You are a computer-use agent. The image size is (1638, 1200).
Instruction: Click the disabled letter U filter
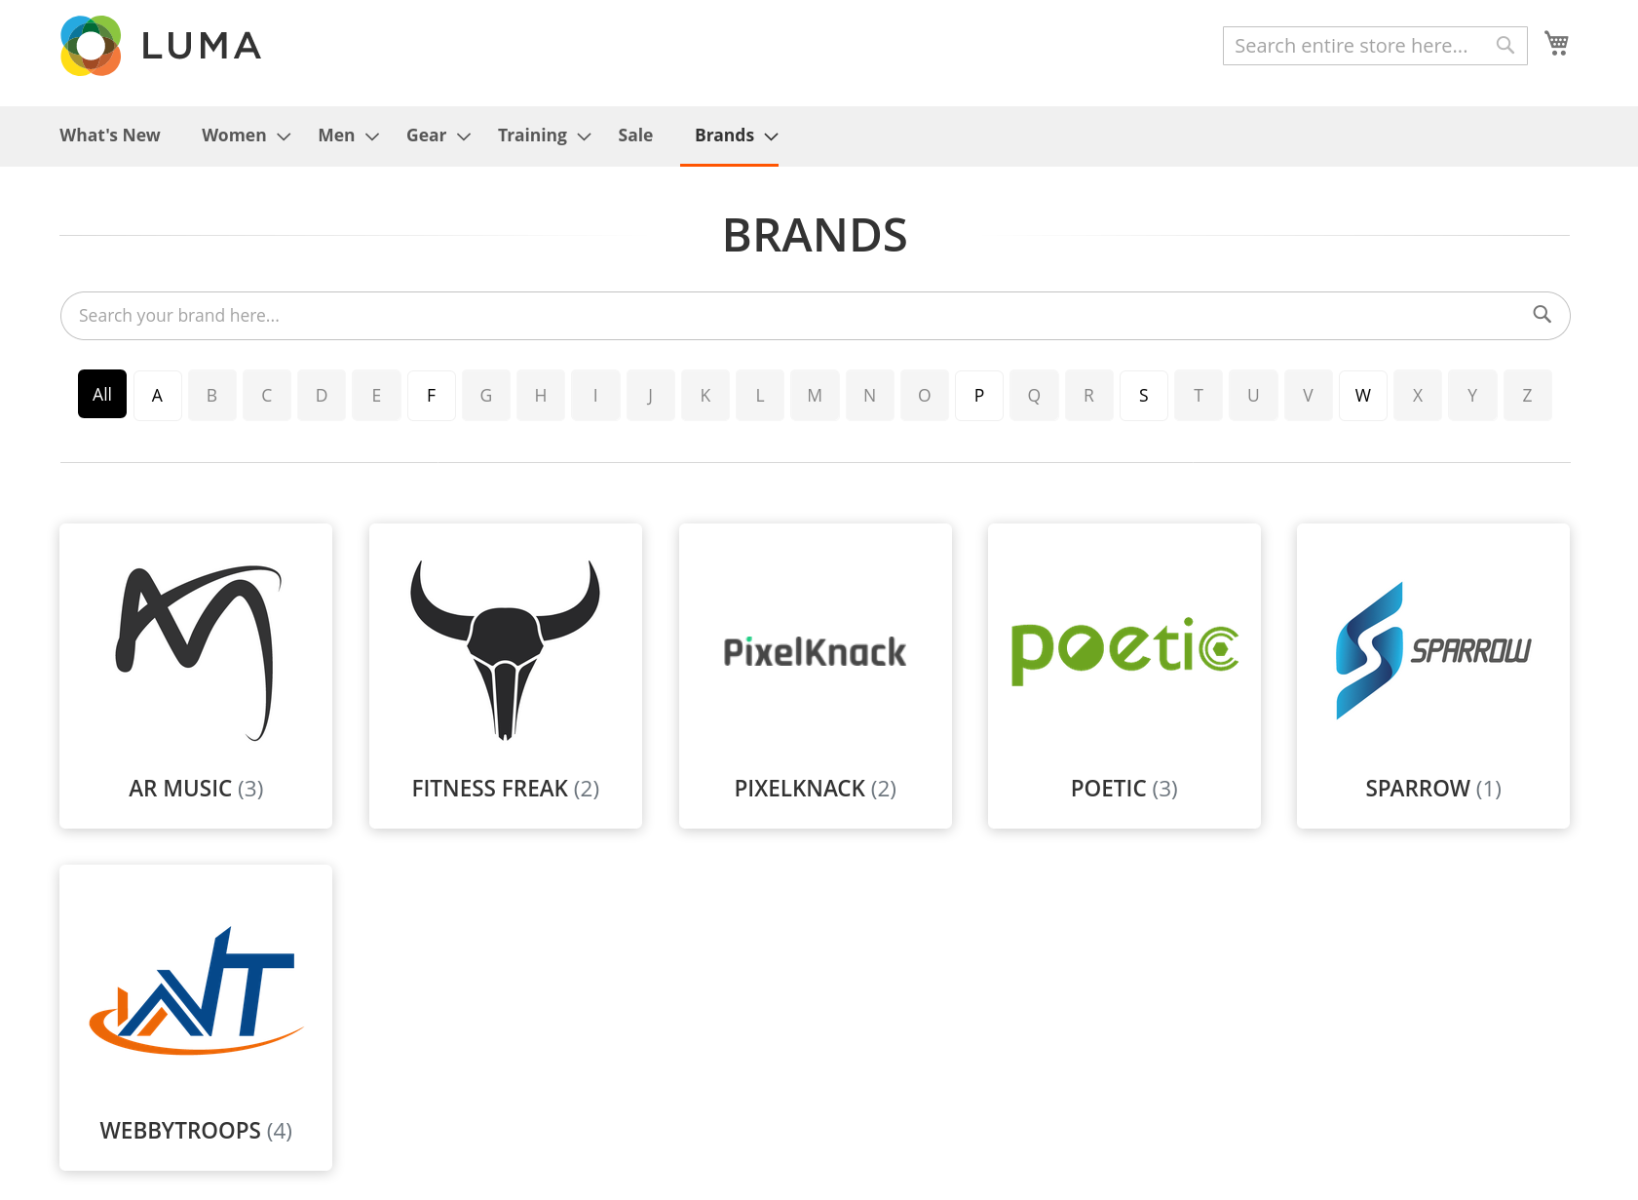(x=1253, y=395)
